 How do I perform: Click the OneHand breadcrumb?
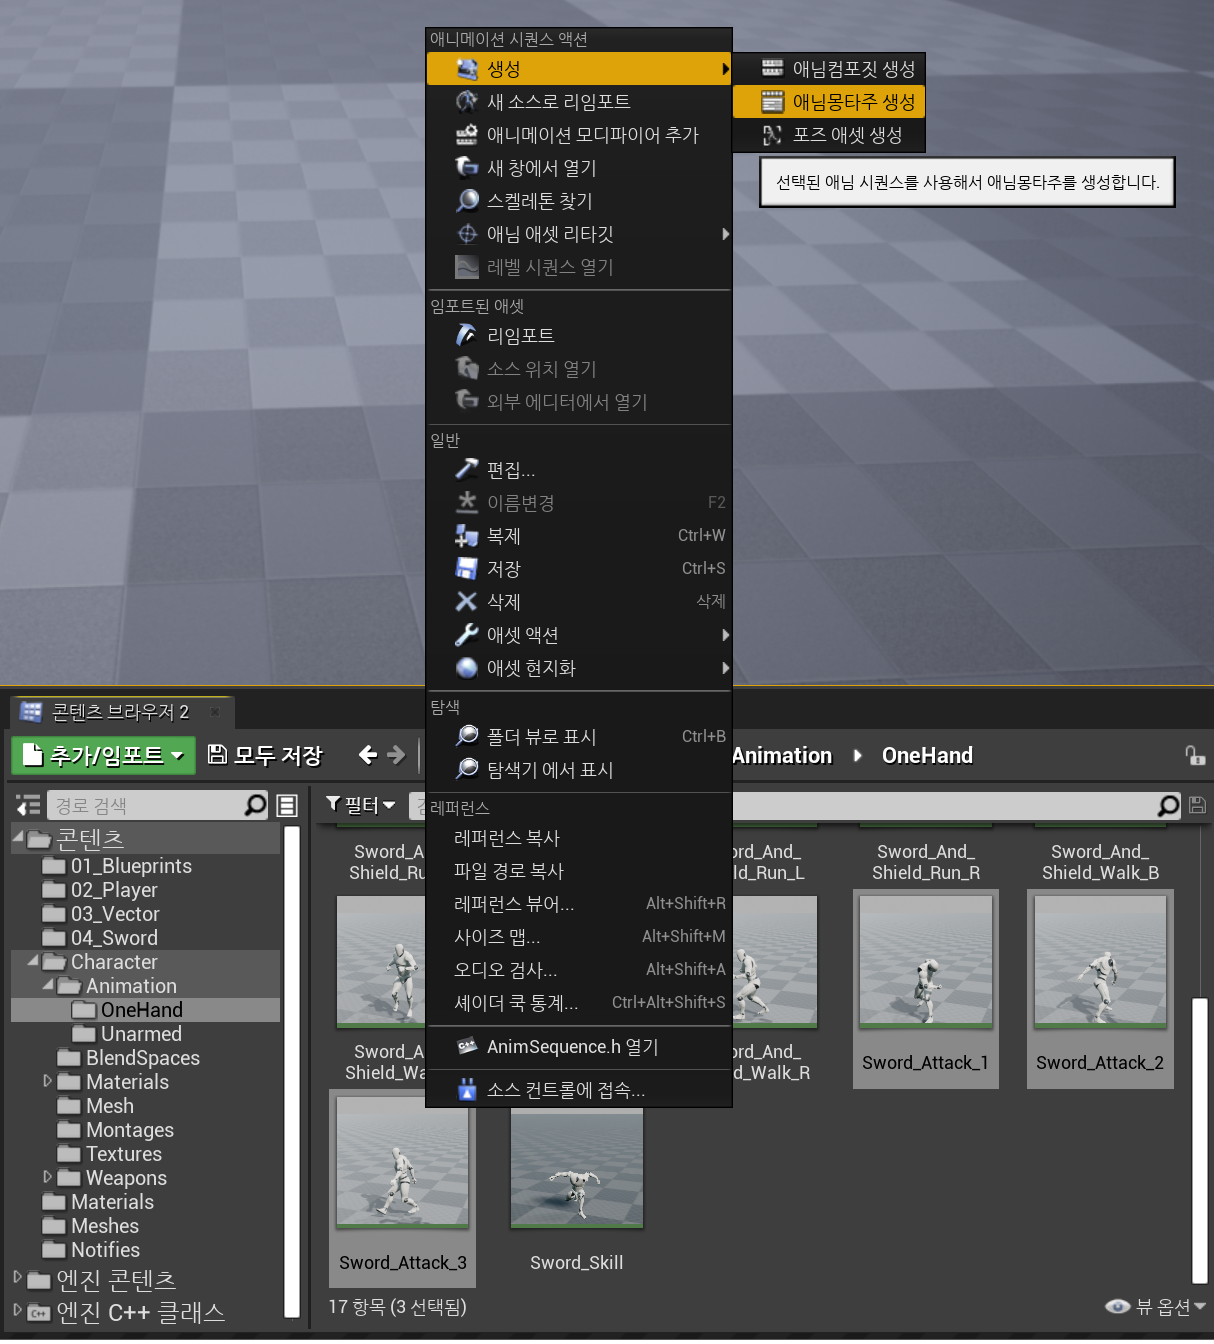927,756
